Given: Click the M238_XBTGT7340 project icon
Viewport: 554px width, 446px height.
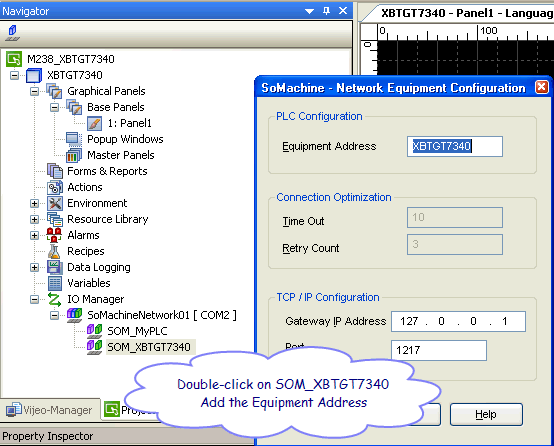Looking at the screenshot, I should pos(14,59).
